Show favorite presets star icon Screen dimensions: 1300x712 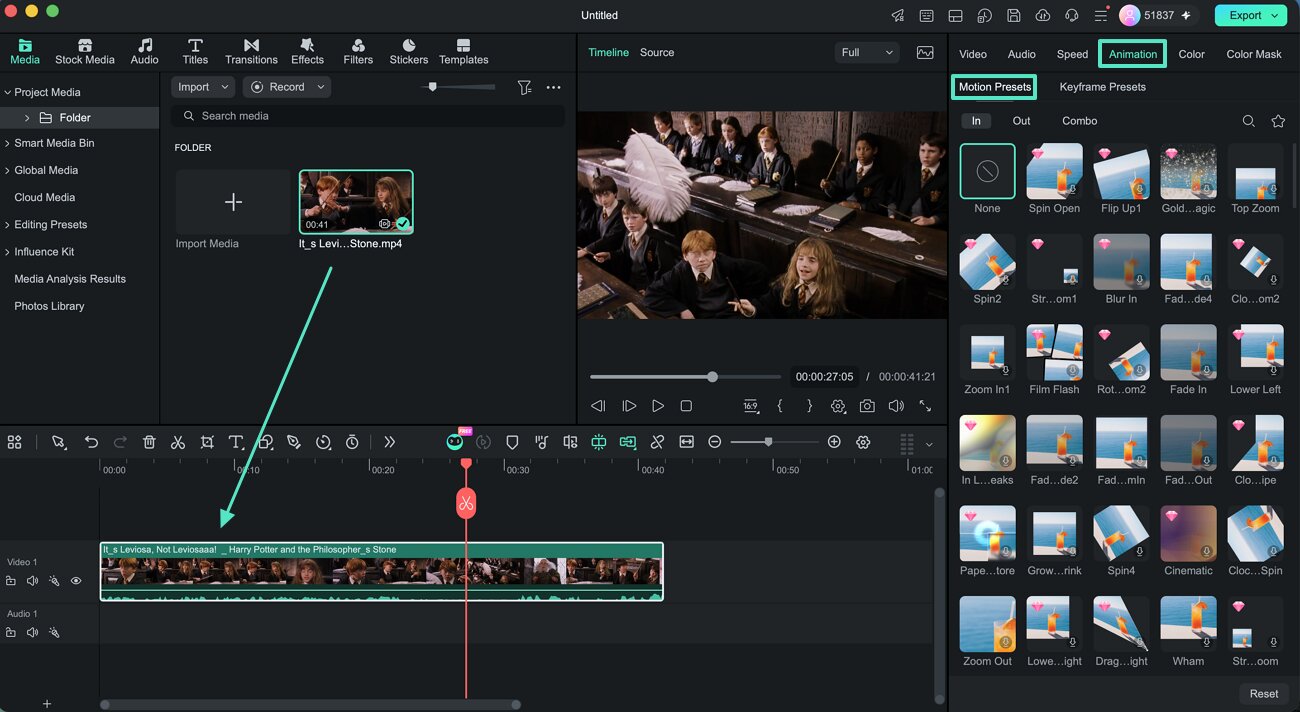(x=1278, y=121)
